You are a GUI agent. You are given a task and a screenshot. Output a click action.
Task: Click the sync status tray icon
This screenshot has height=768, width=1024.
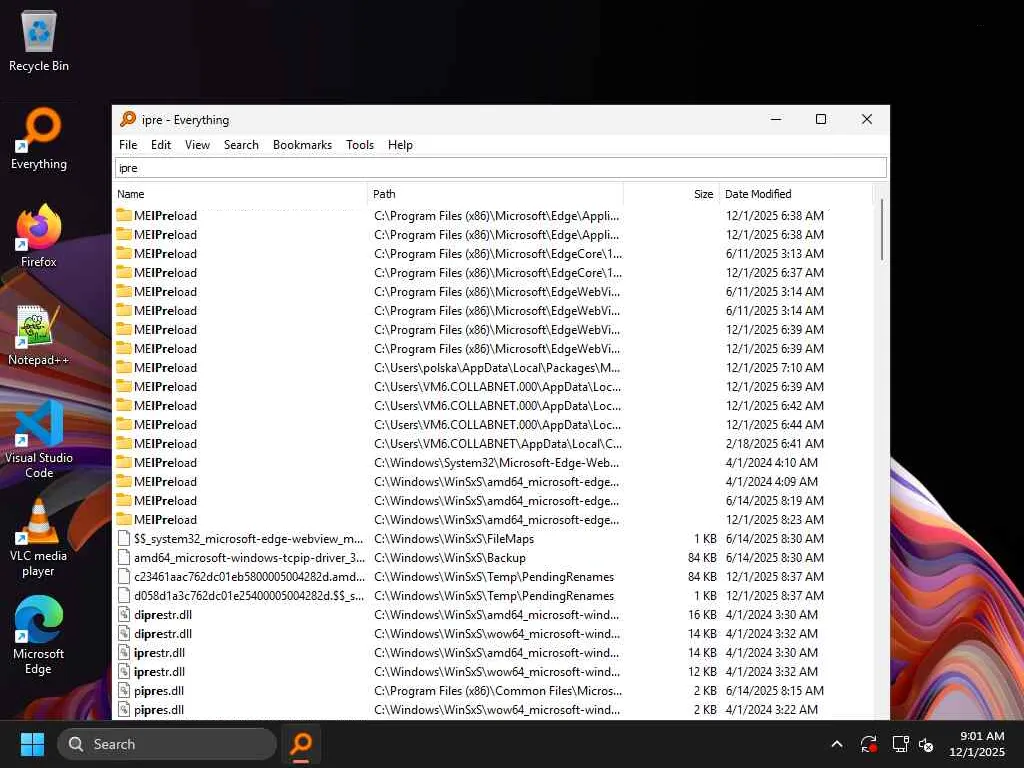(x=869, y=744)
